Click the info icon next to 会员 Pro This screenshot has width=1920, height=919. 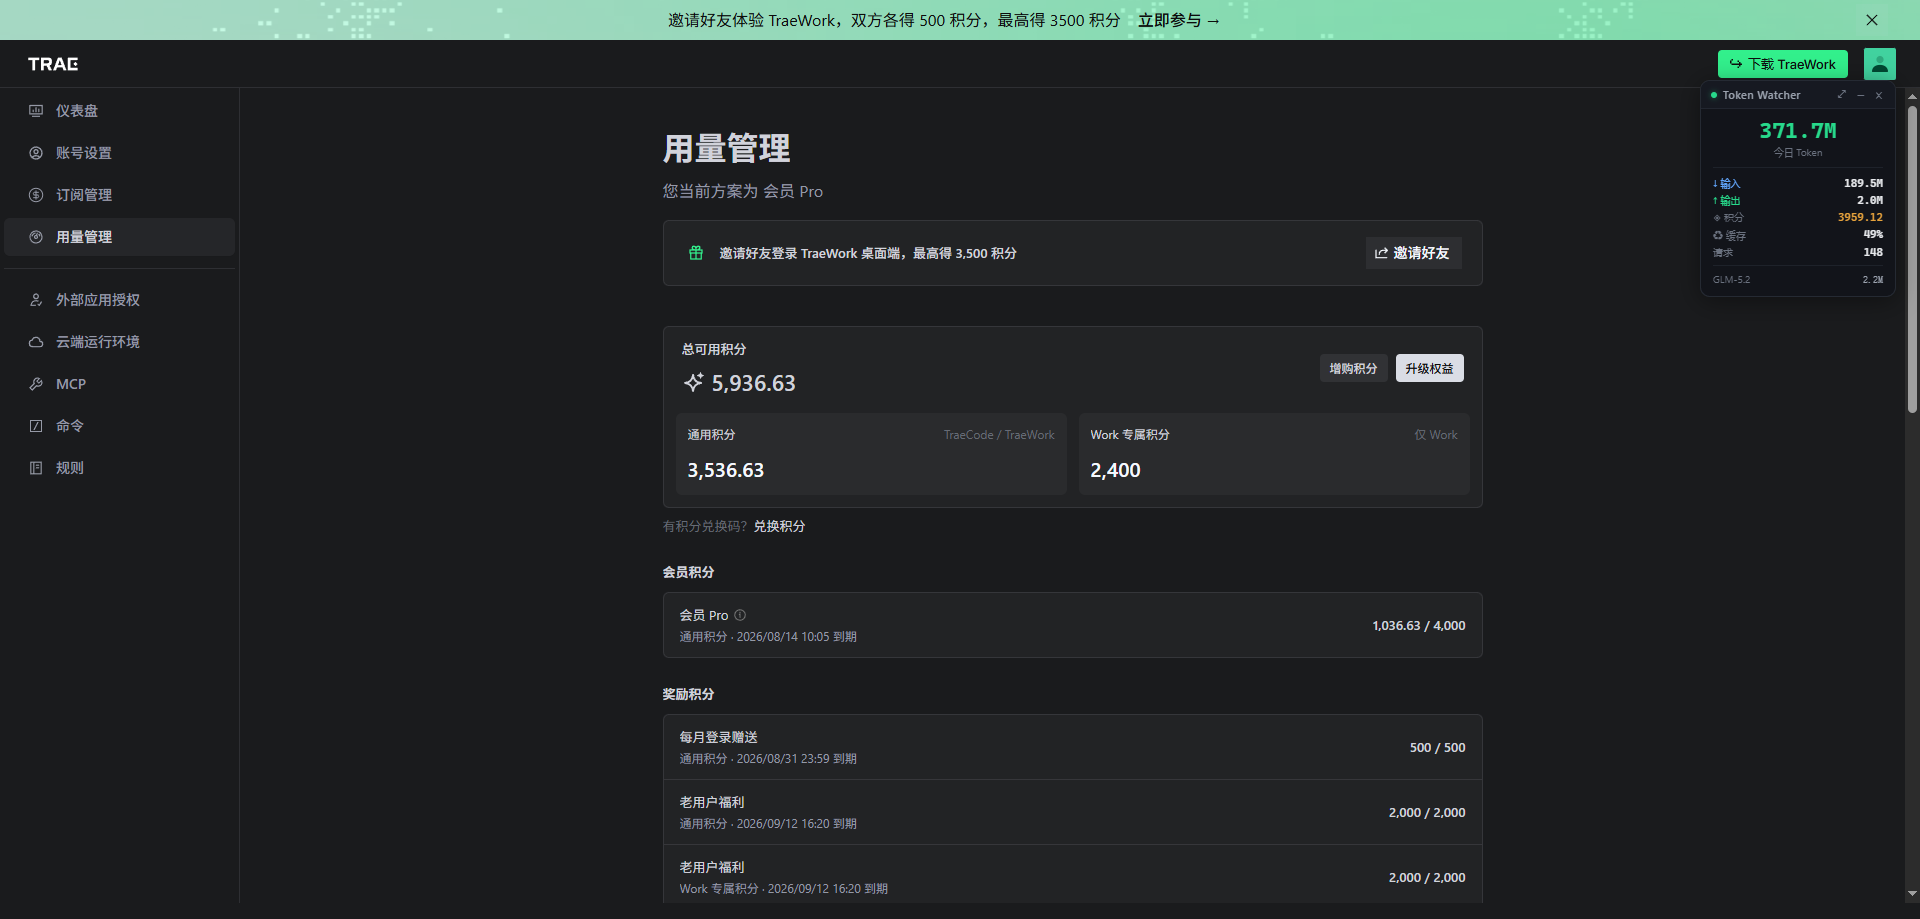740,615
